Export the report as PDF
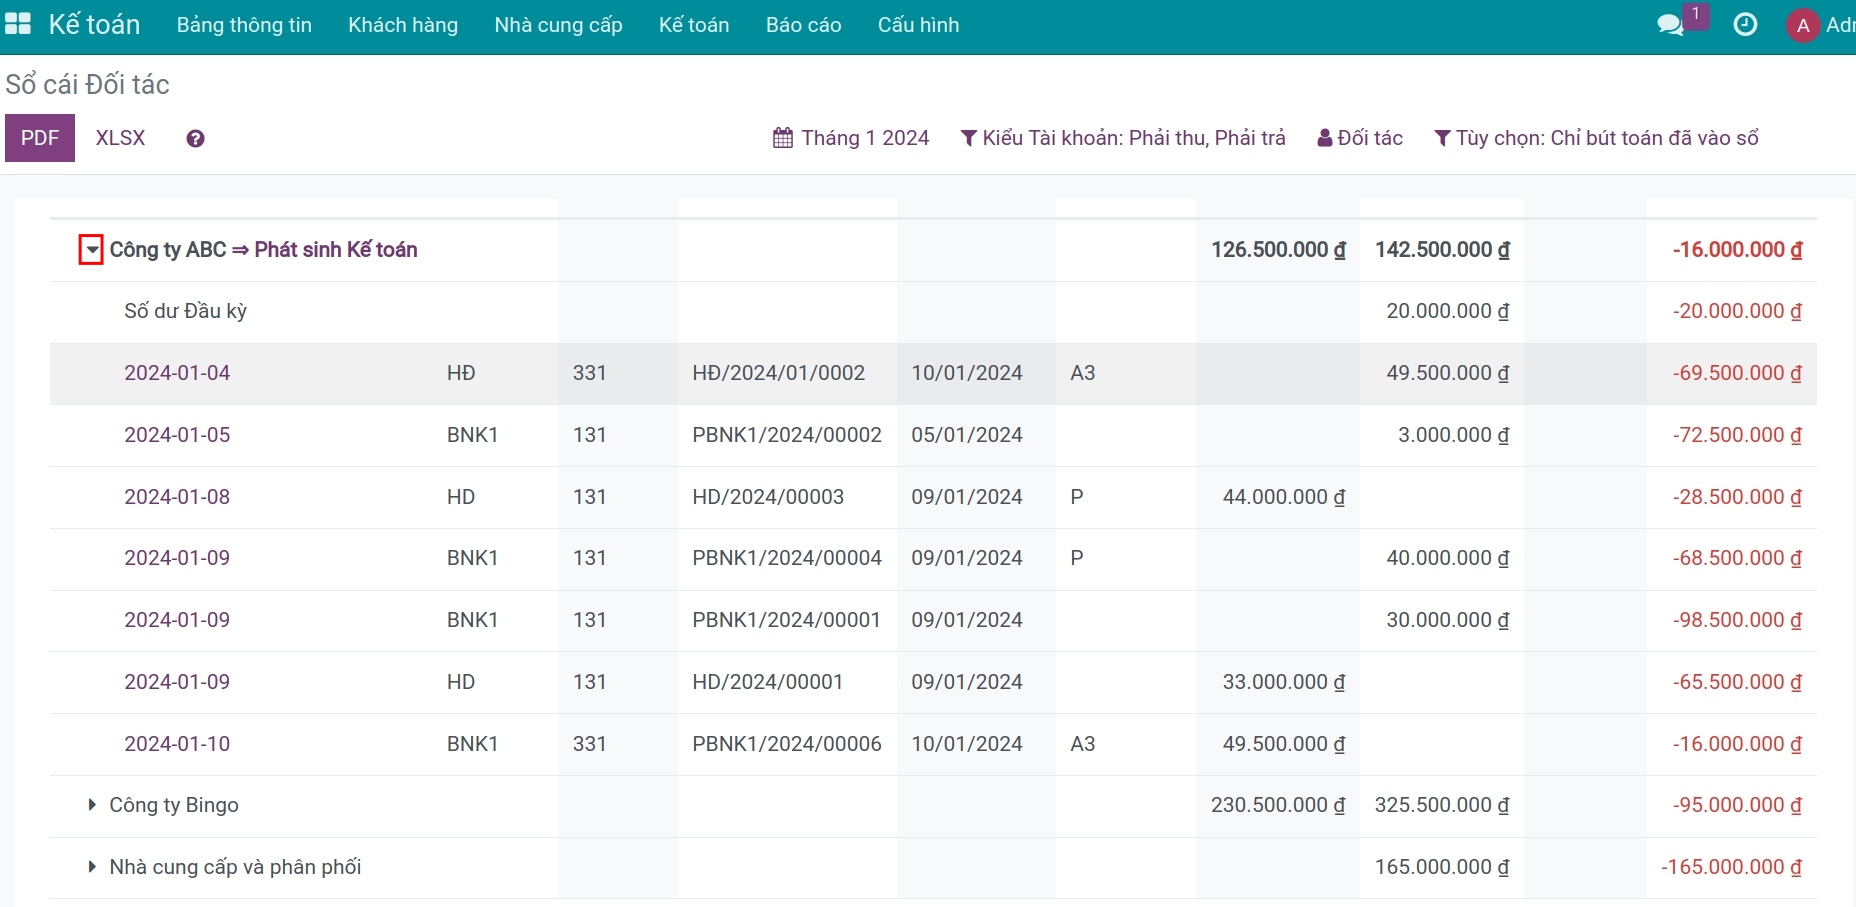The height and width of the screenshot is (907, 1856). [40, 138]
